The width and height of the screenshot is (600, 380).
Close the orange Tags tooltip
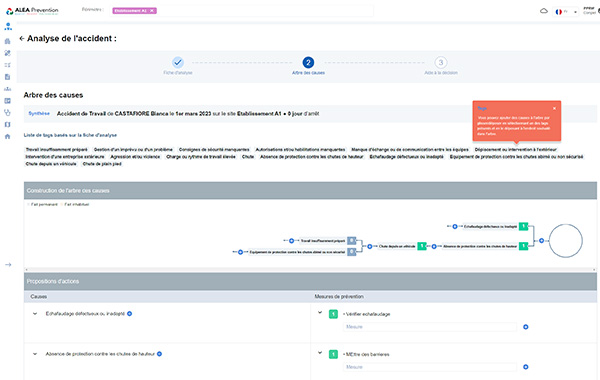tap(554, 108)
